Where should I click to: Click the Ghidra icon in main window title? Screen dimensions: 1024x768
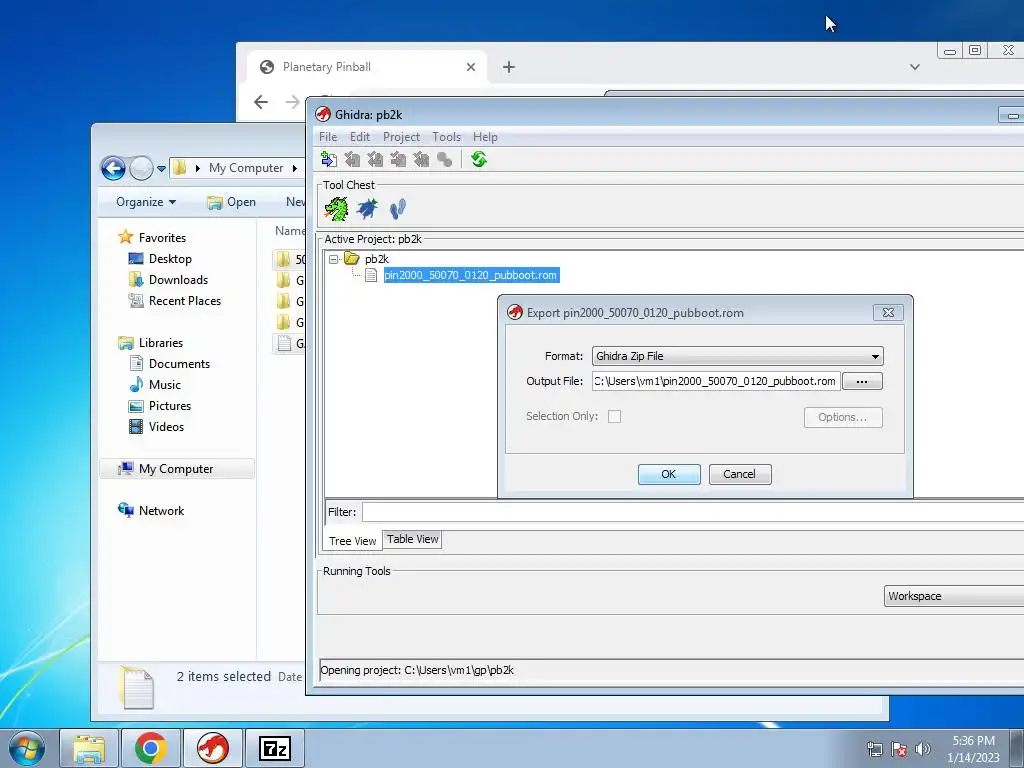323,114
